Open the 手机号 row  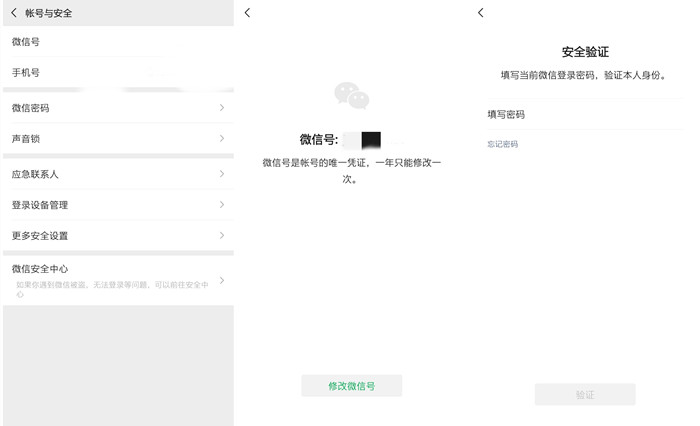118,72
